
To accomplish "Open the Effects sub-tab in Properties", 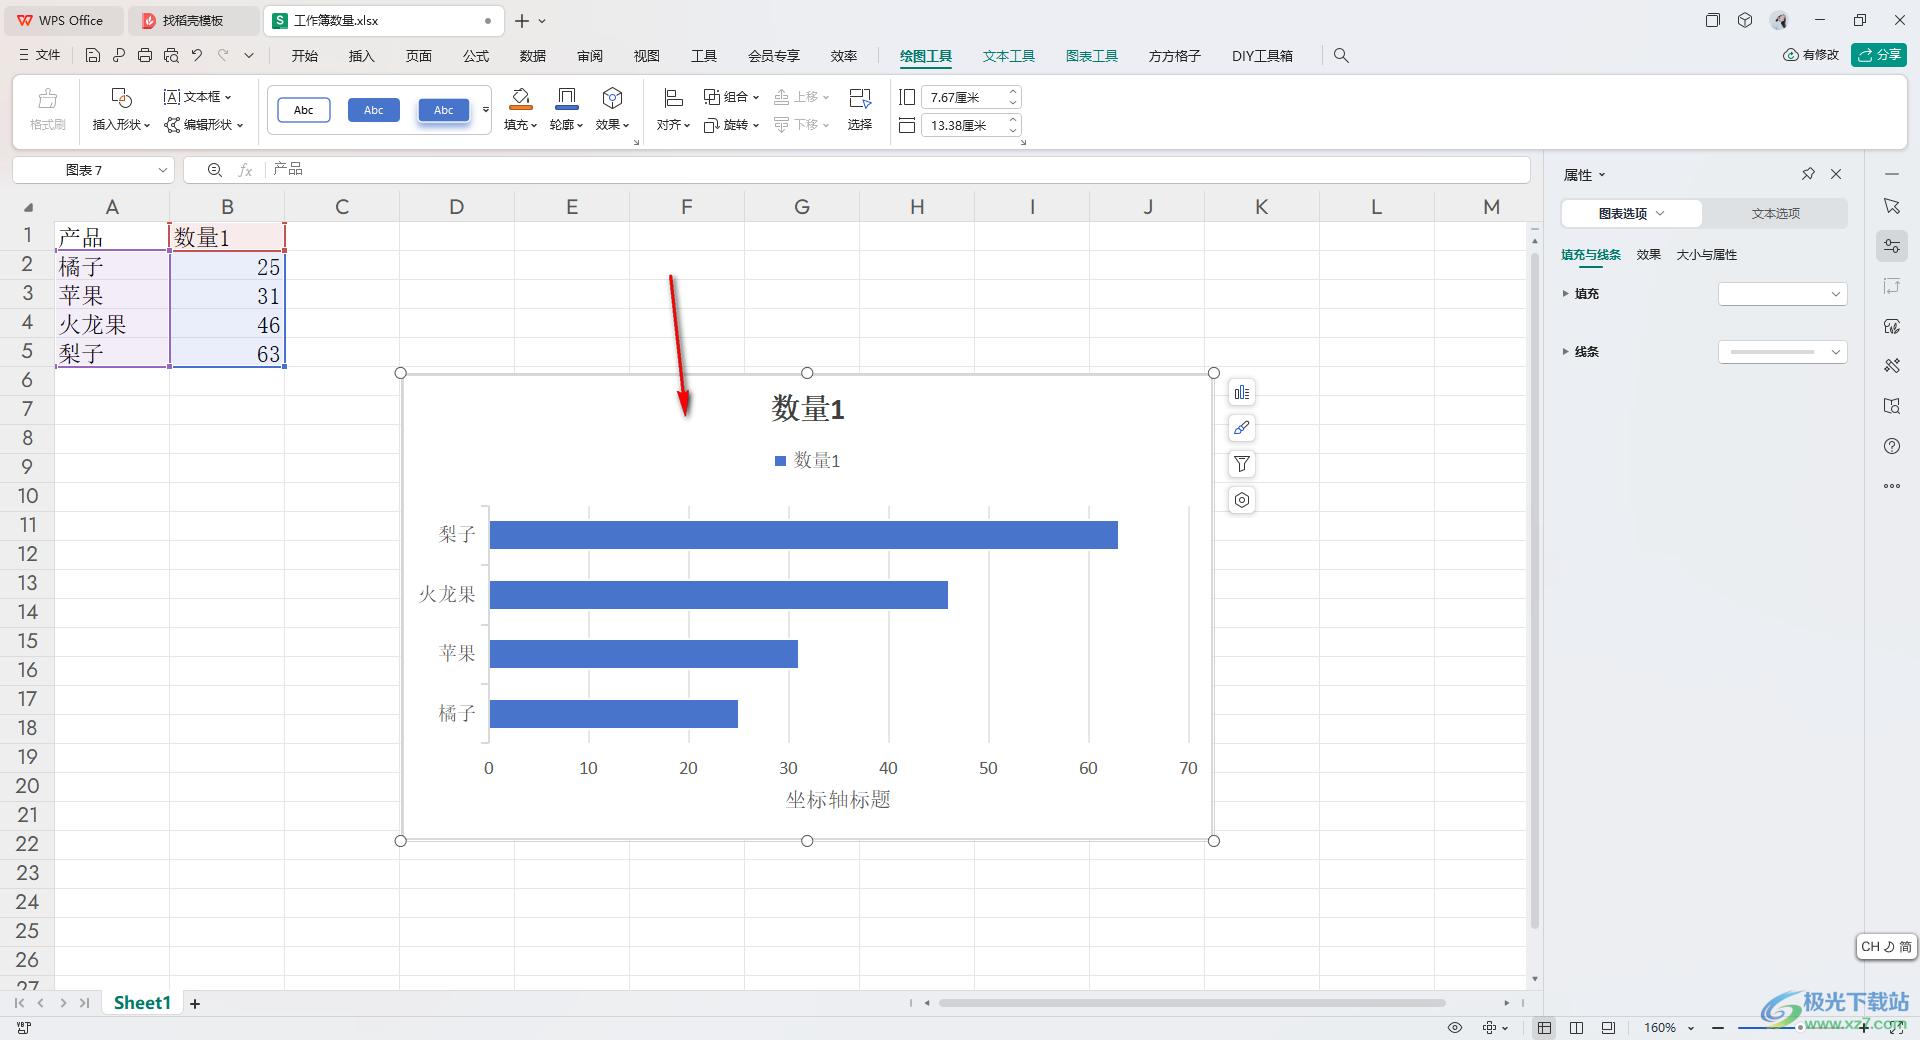I will click(1648, 255).
